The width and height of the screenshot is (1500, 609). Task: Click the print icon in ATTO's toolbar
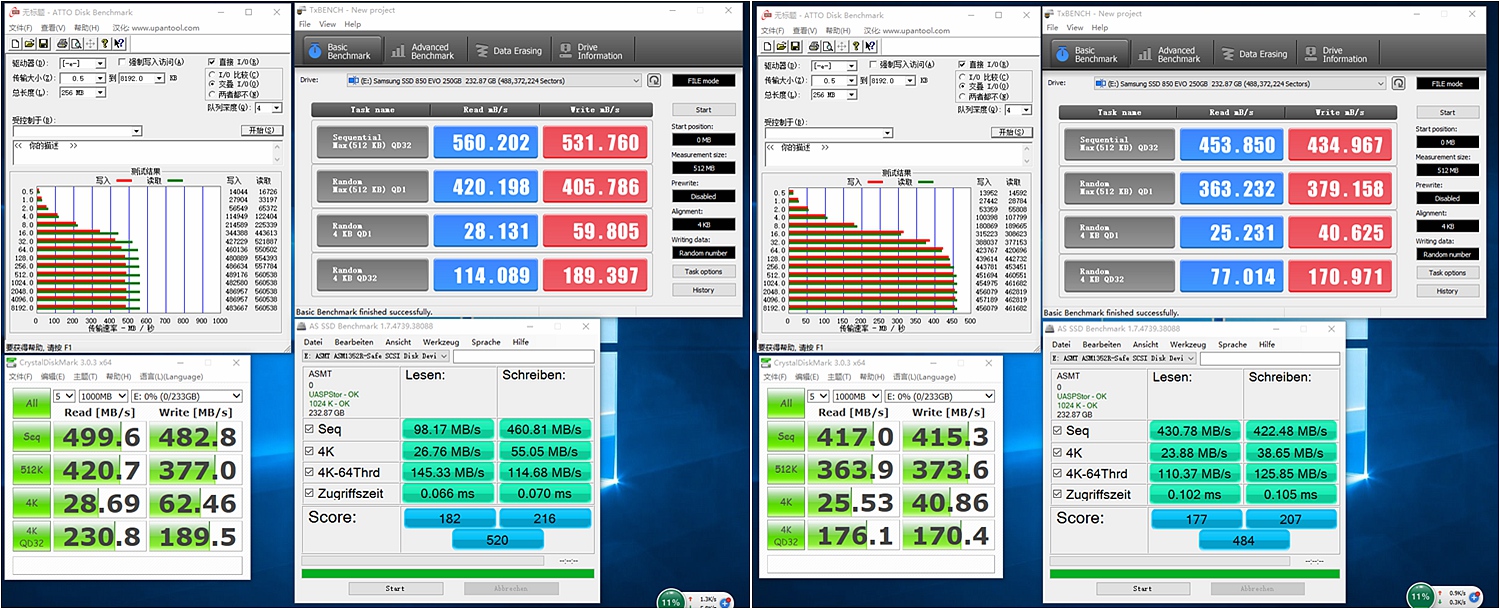pos(63,44)
